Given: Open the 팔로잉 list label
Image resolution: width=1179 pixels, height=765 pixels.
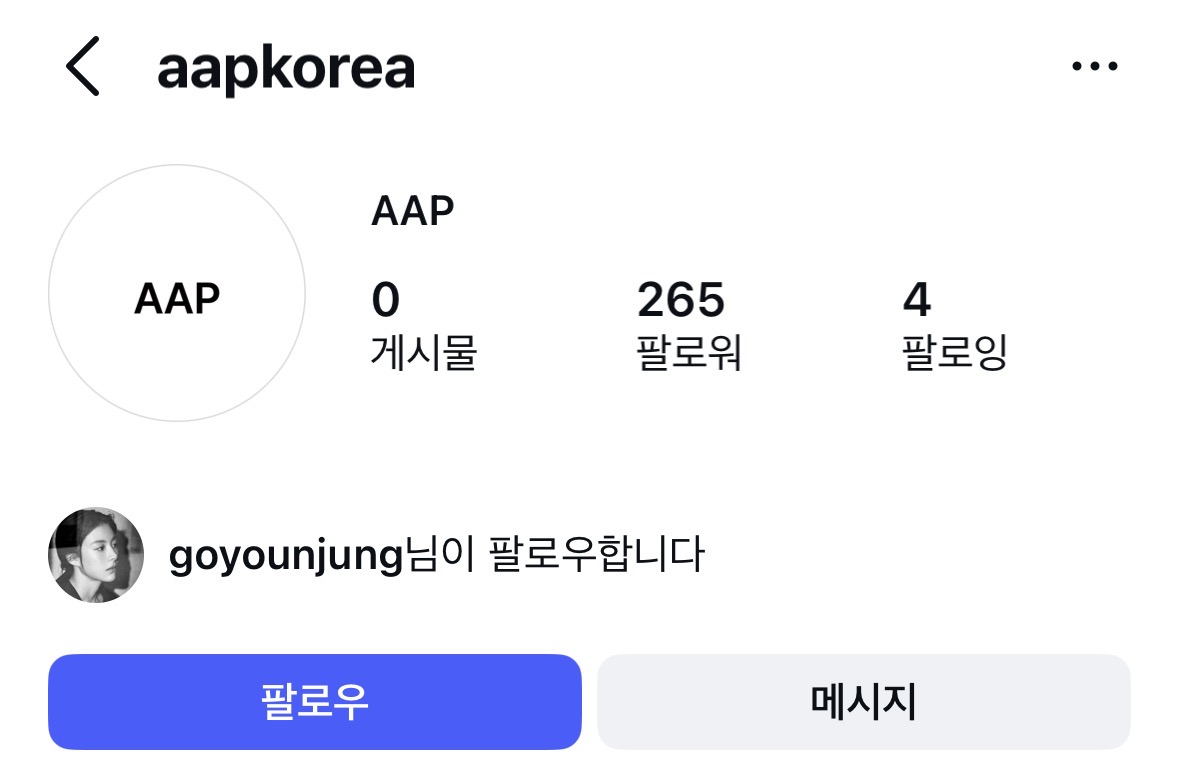Looking at the screenshot, I should (x=954, y=352).
